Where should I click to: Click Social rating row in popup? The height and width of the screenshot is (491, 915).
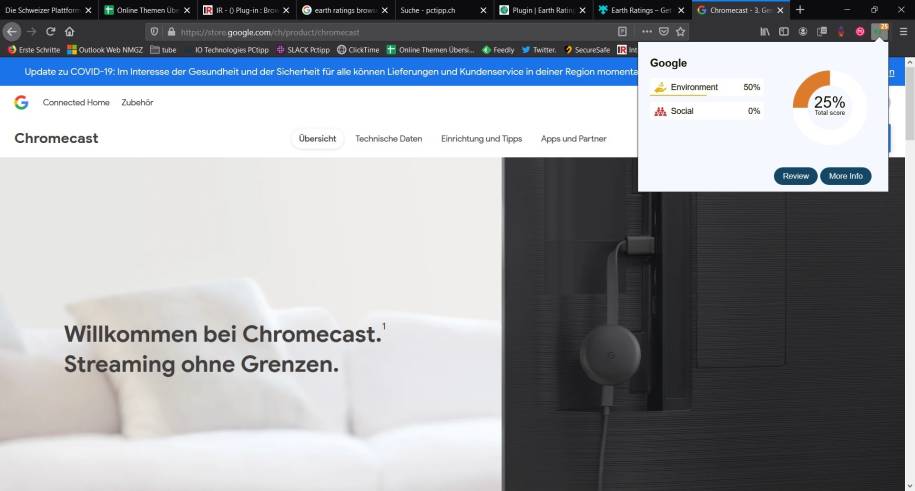click(x=707, y=111)
